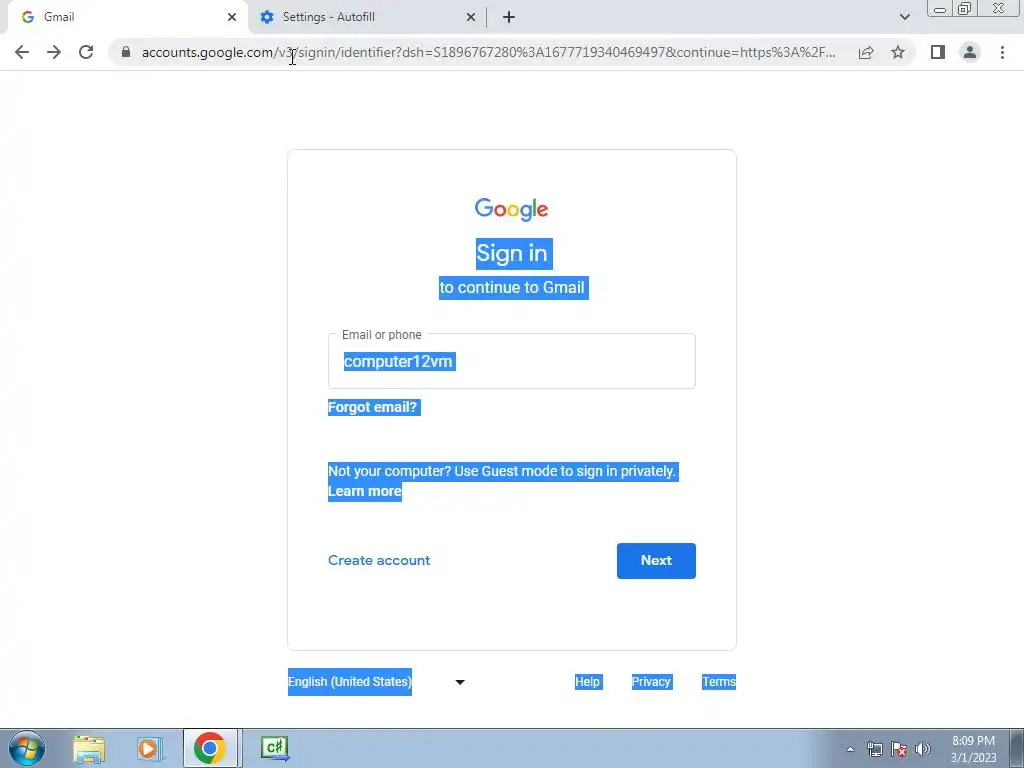Open the Terms link
This screenshot has height=768, width=1024.
click(x=719, y=682)
